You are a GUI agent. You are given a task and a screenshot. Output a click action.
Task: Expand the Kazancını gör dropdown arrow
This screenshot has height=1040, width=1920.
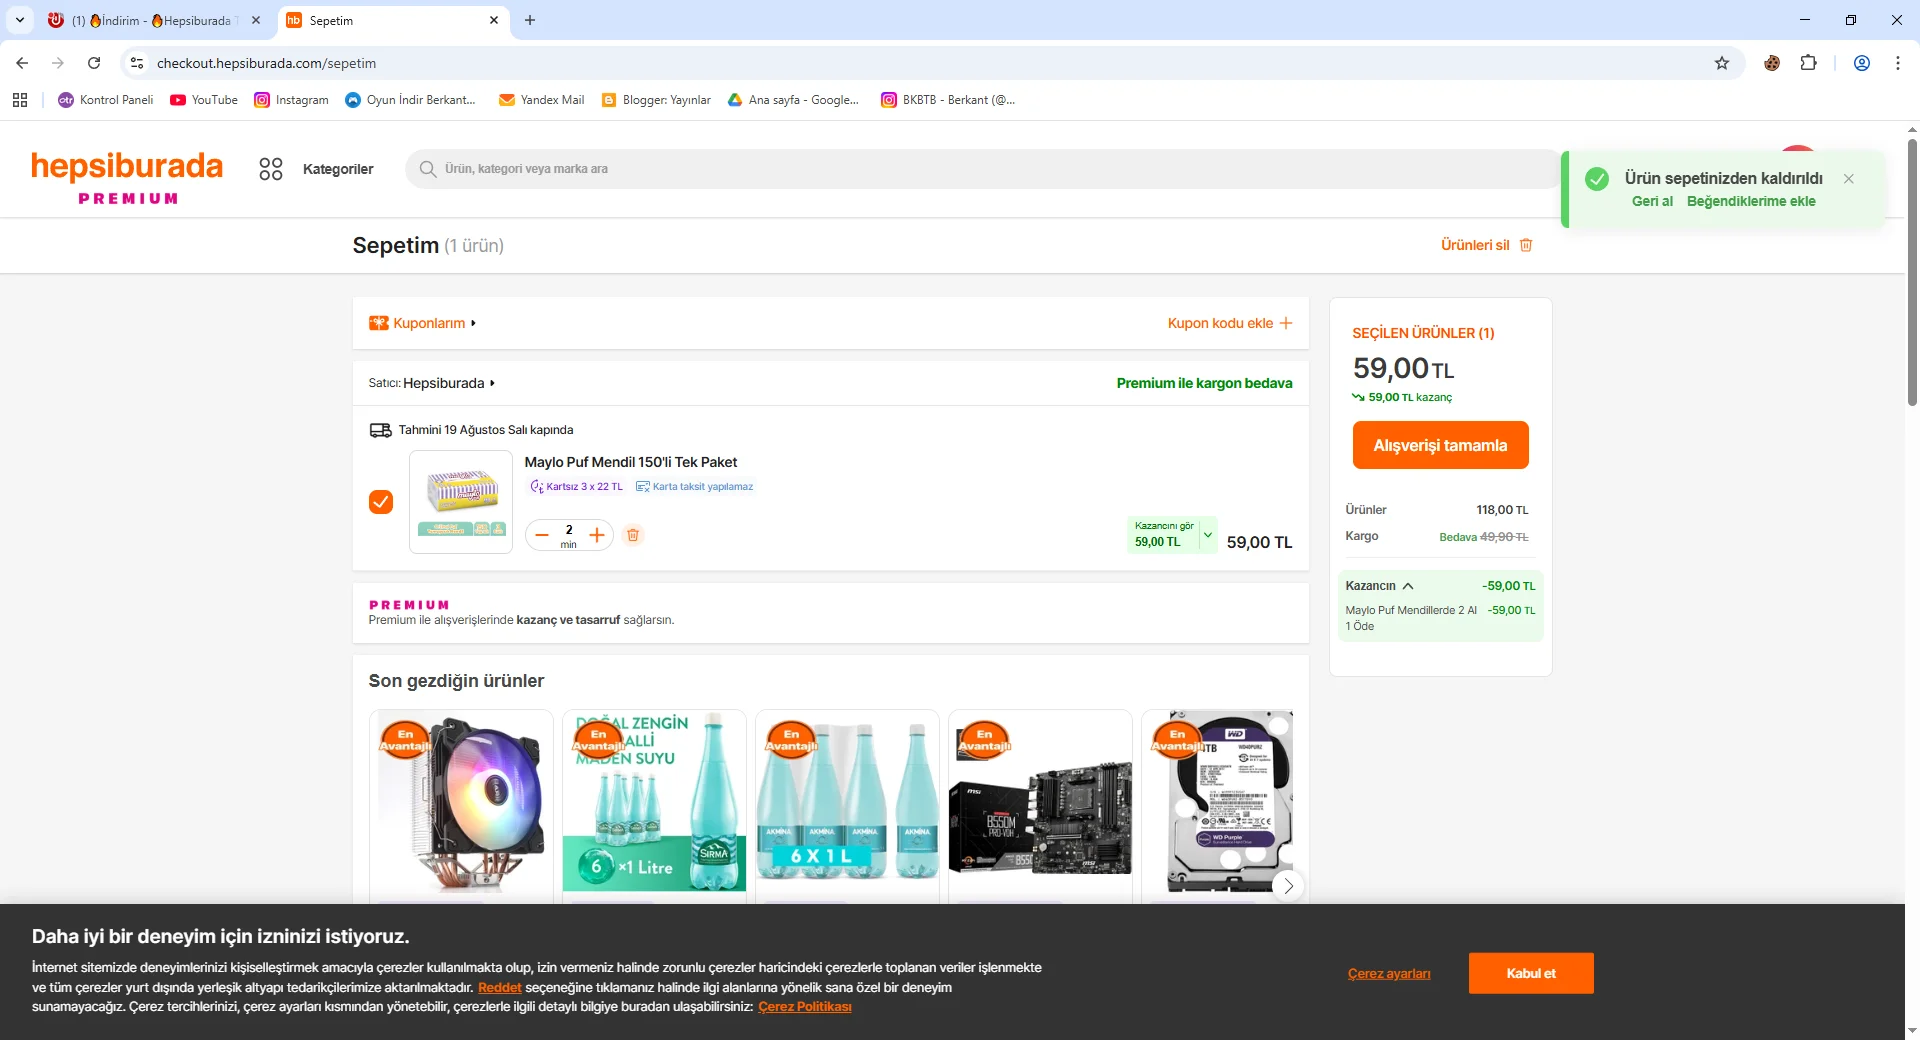point(1208,535)
